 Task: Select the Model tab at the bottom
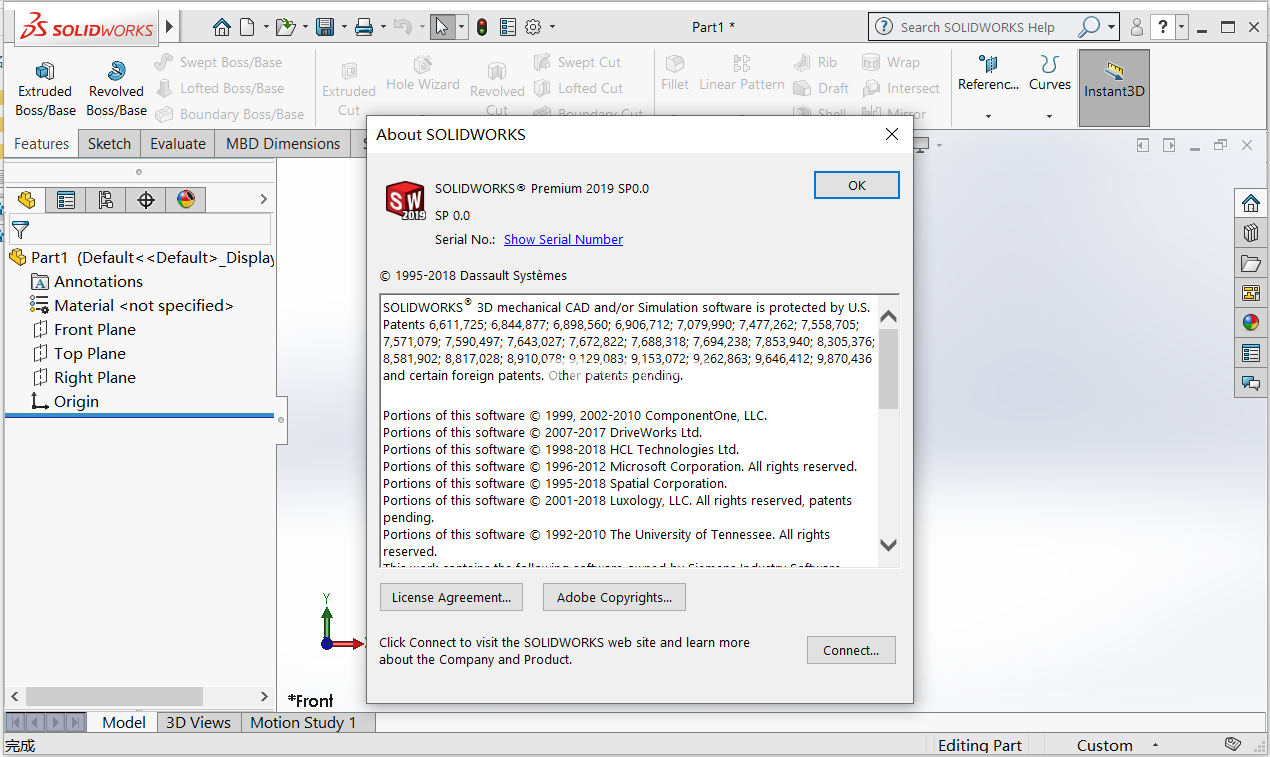coord(124,722)
